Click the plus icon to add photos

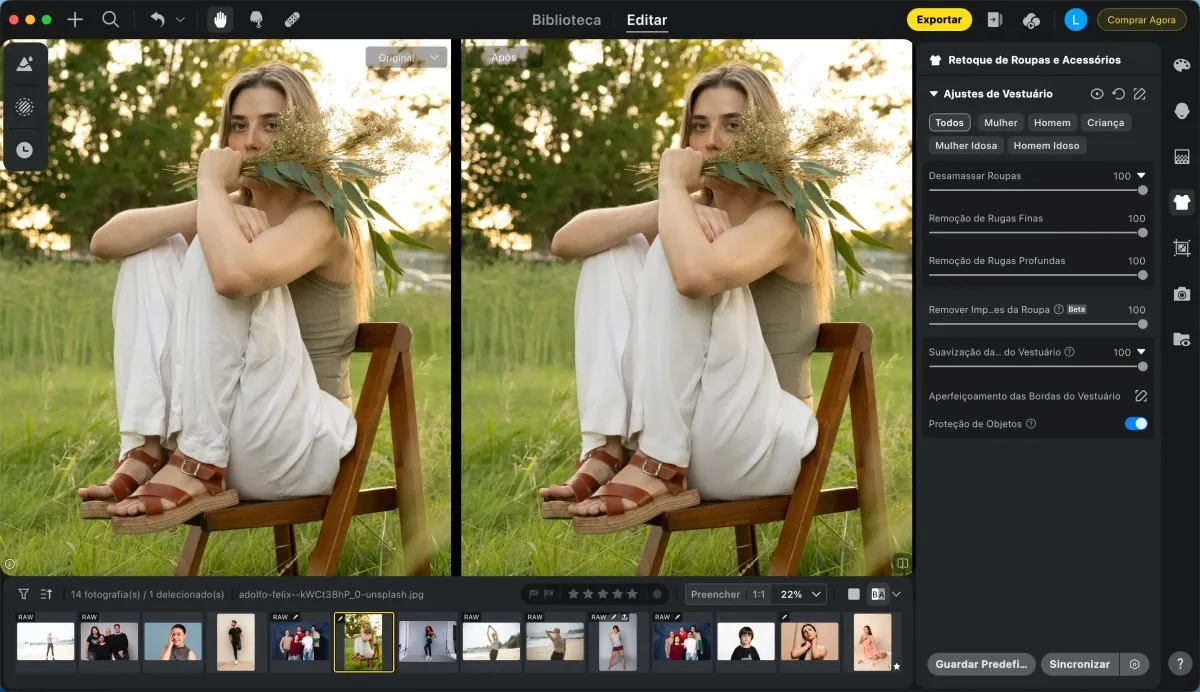tap(75, 19)
